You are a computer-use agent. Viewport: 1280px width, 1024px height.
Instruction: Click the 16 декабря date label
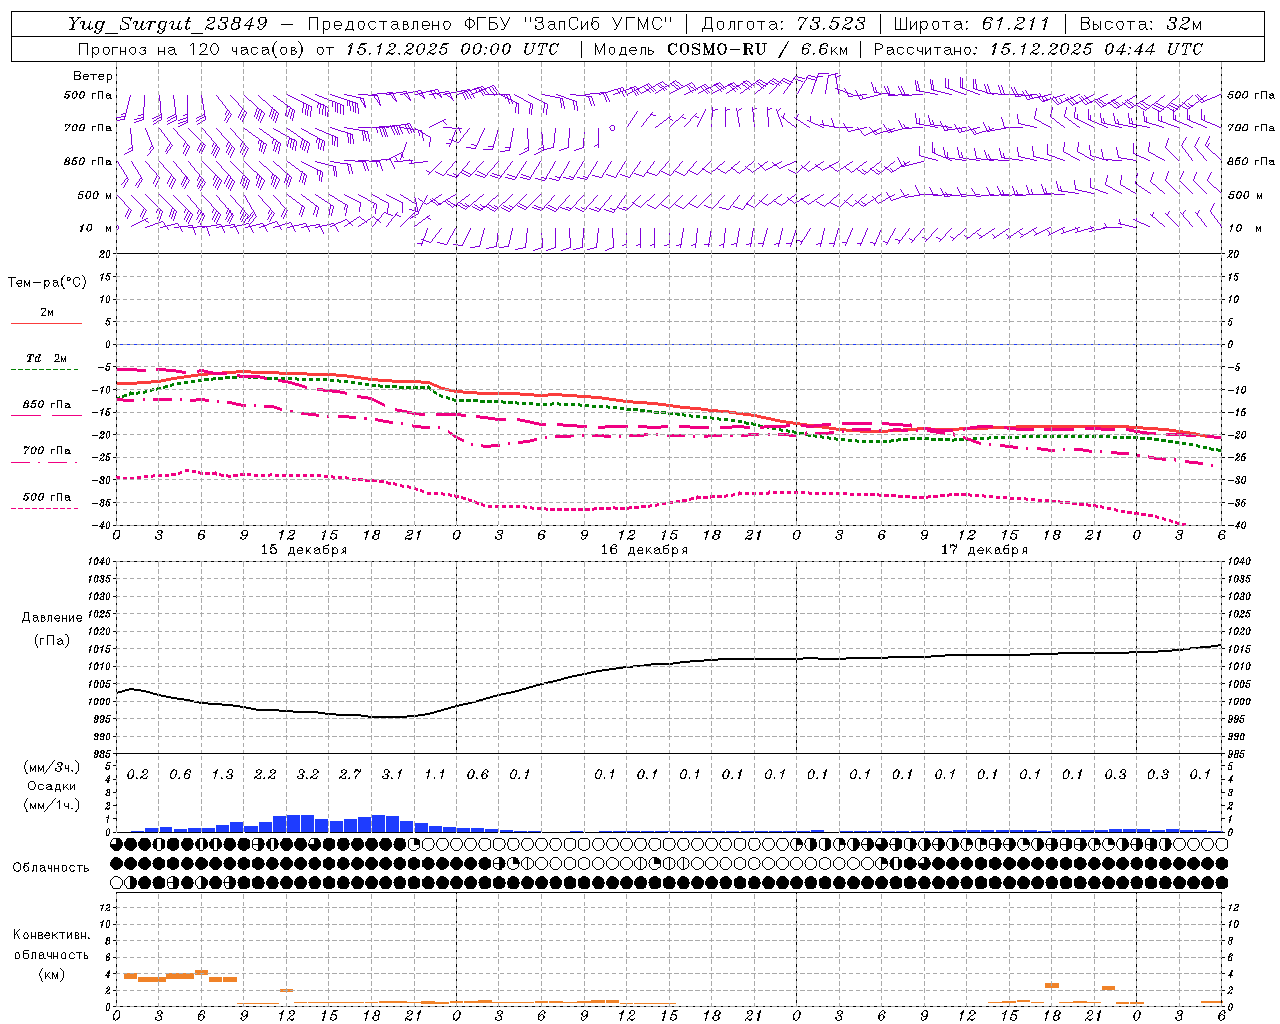(x=644, y=550)
